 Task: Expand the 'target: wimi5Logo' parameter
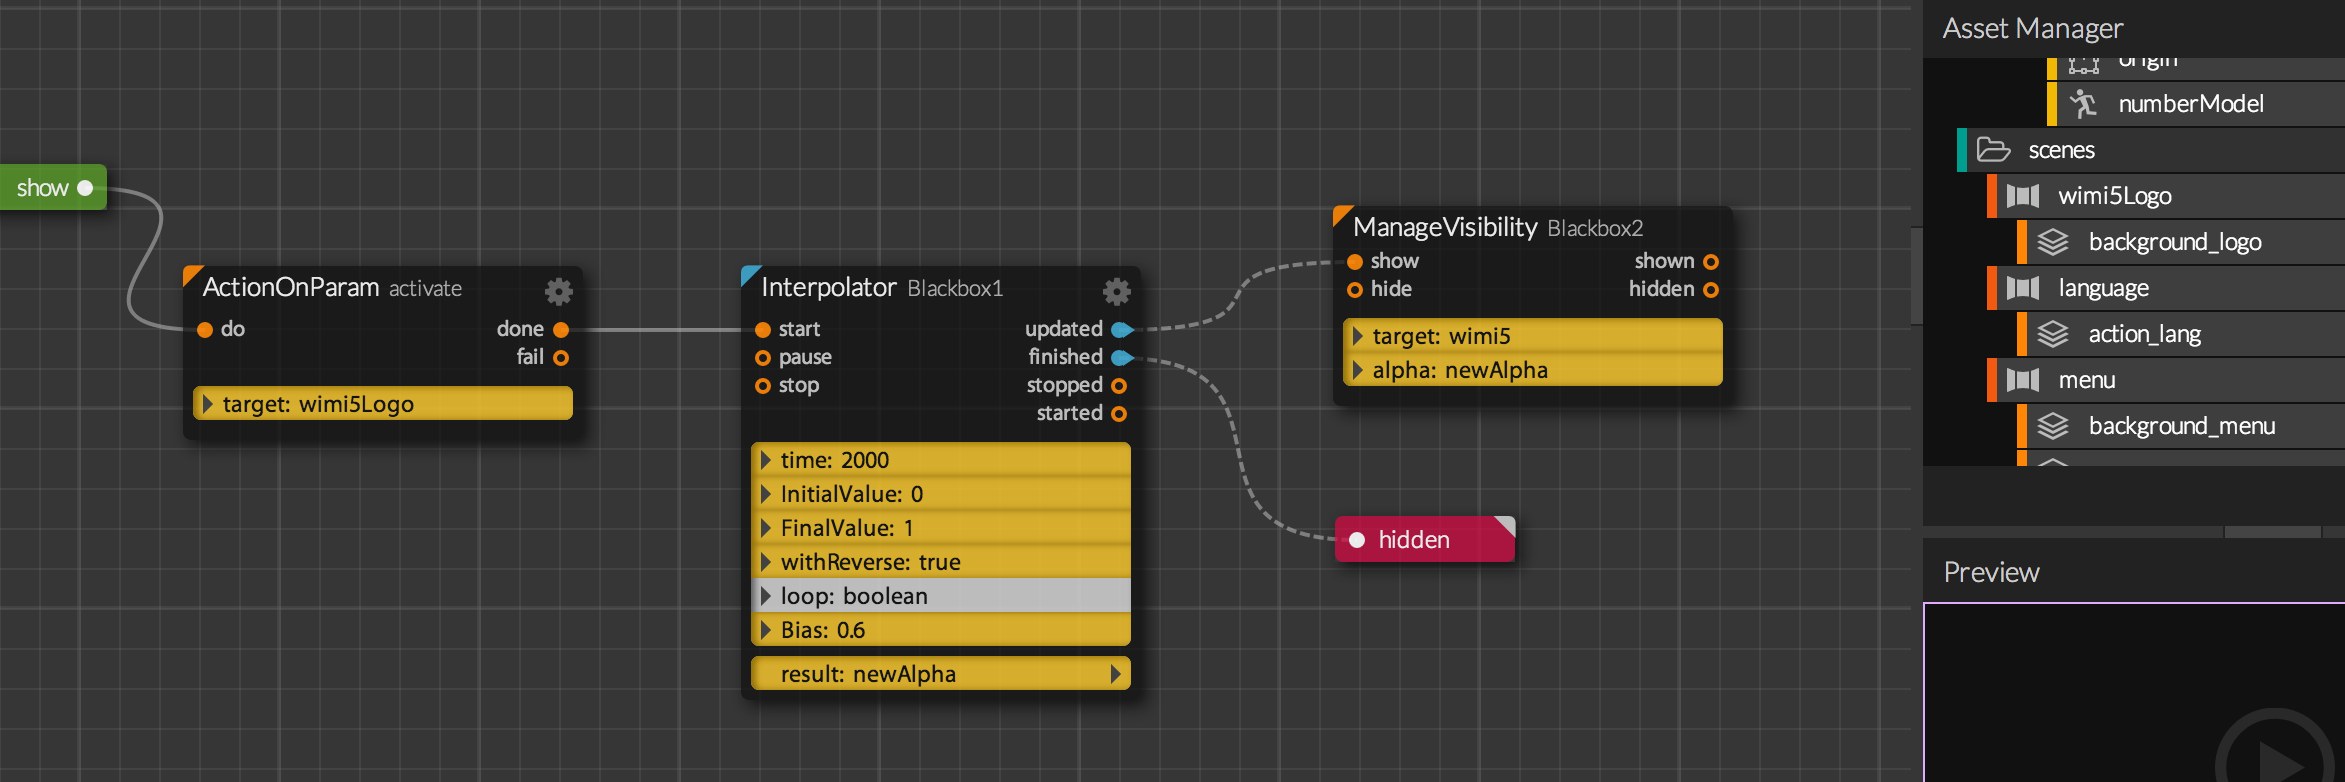click(x=208, y=404)
